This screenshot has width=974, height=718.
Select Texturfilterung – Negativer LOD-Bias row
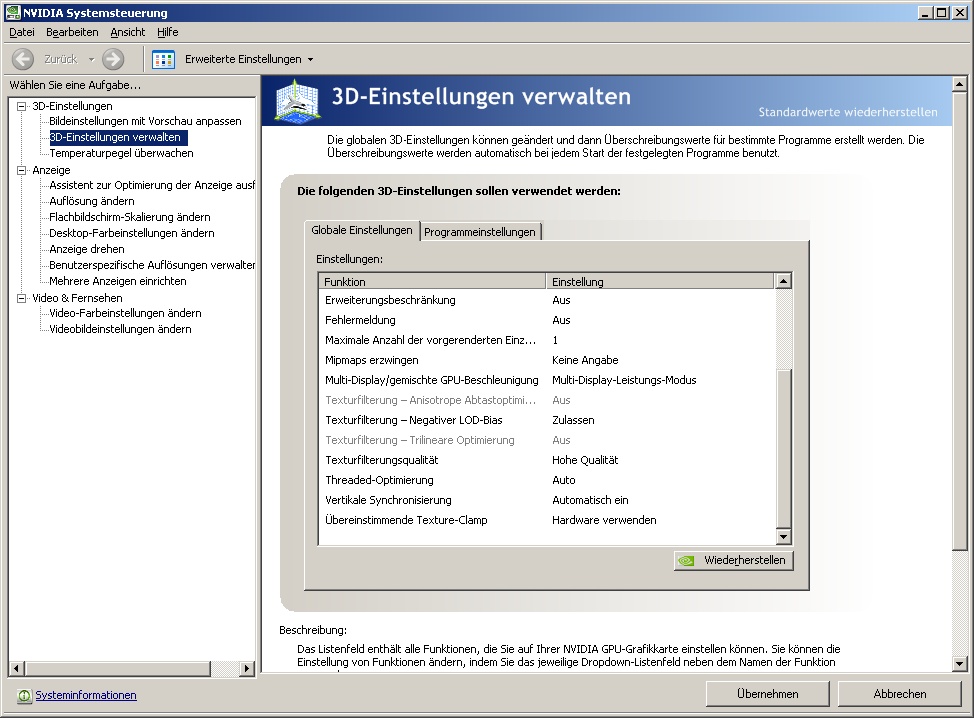548,420
